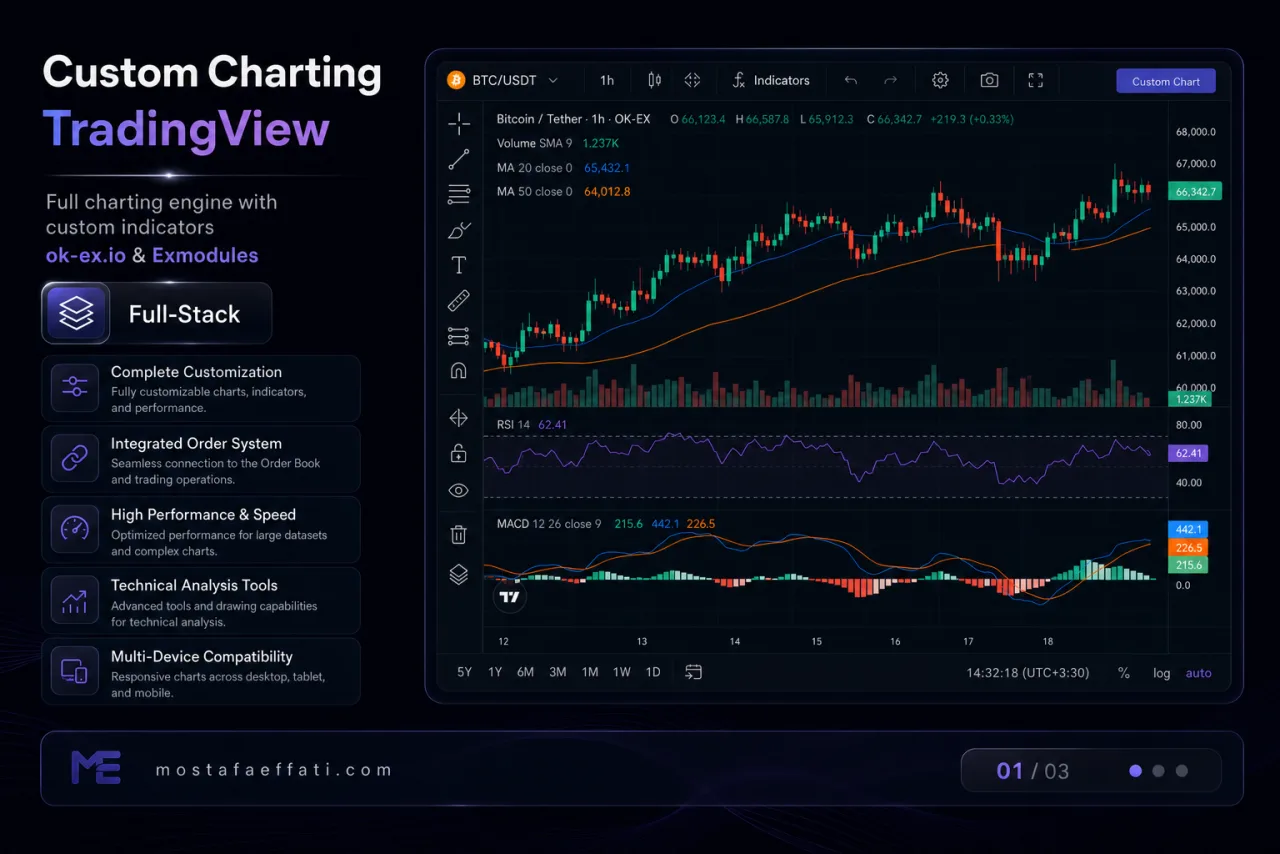Toggle the auto scale
Viewport: 1280px width, 854px height.
(x=1198, y=673)
